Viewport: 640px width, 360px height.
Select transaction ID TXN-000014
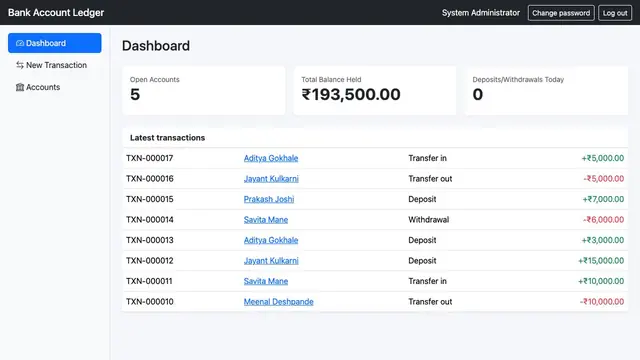tap(149, 220)
